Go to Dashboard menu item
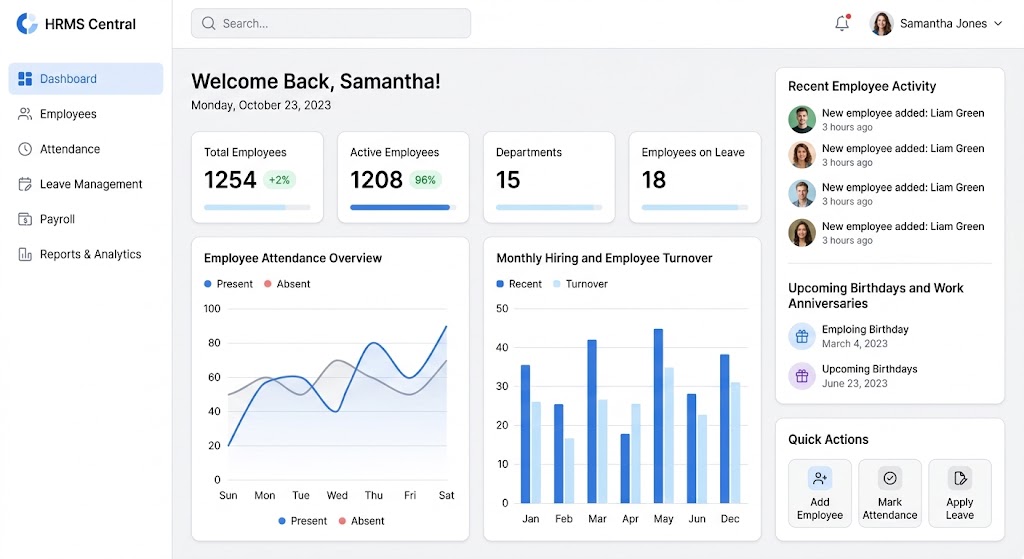Viewport: 1024px width, 559px height. pos(86,78)
